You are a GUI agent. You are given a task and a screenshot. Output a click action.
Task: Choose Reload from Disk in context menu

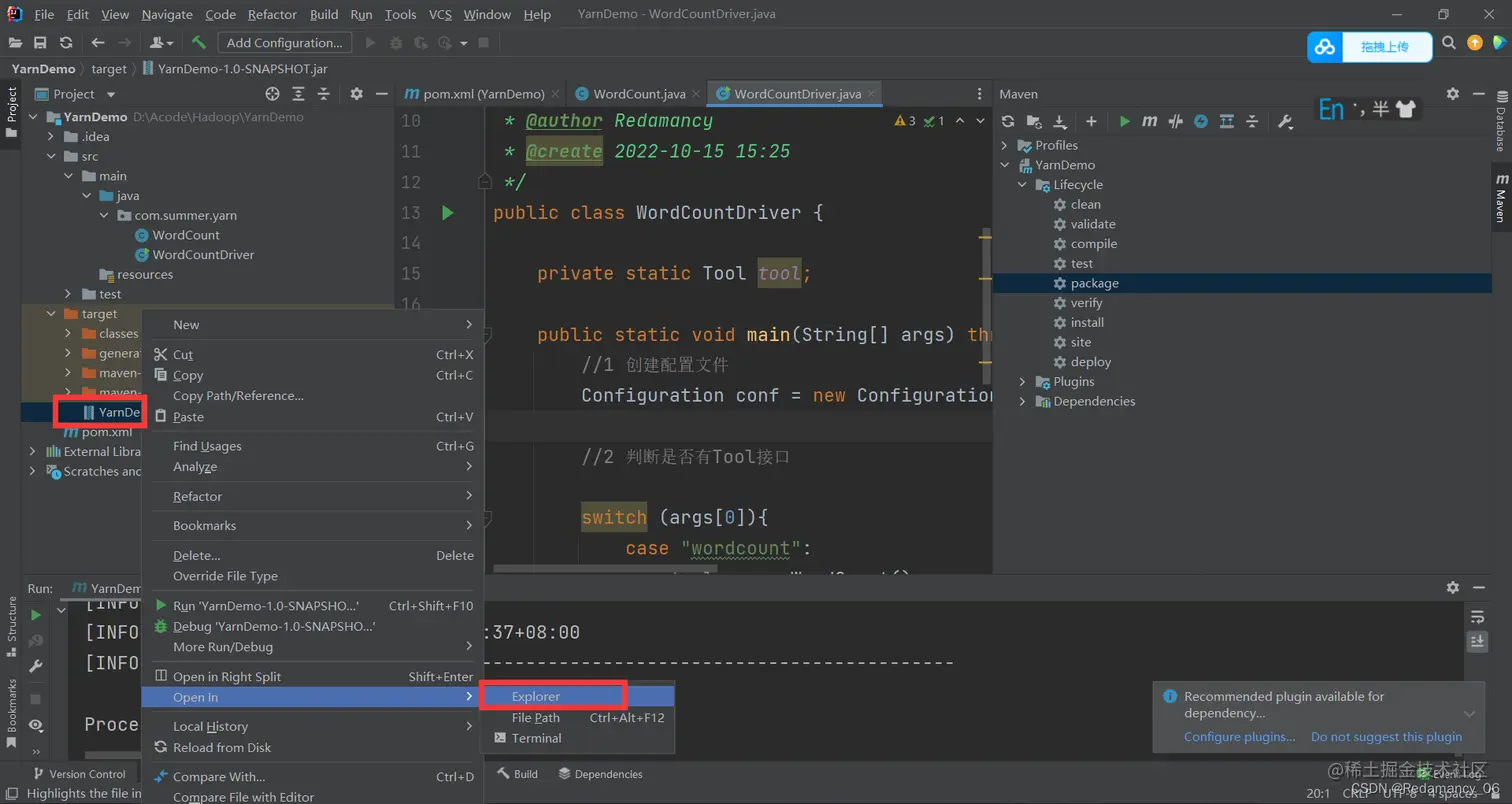point(312,748)
